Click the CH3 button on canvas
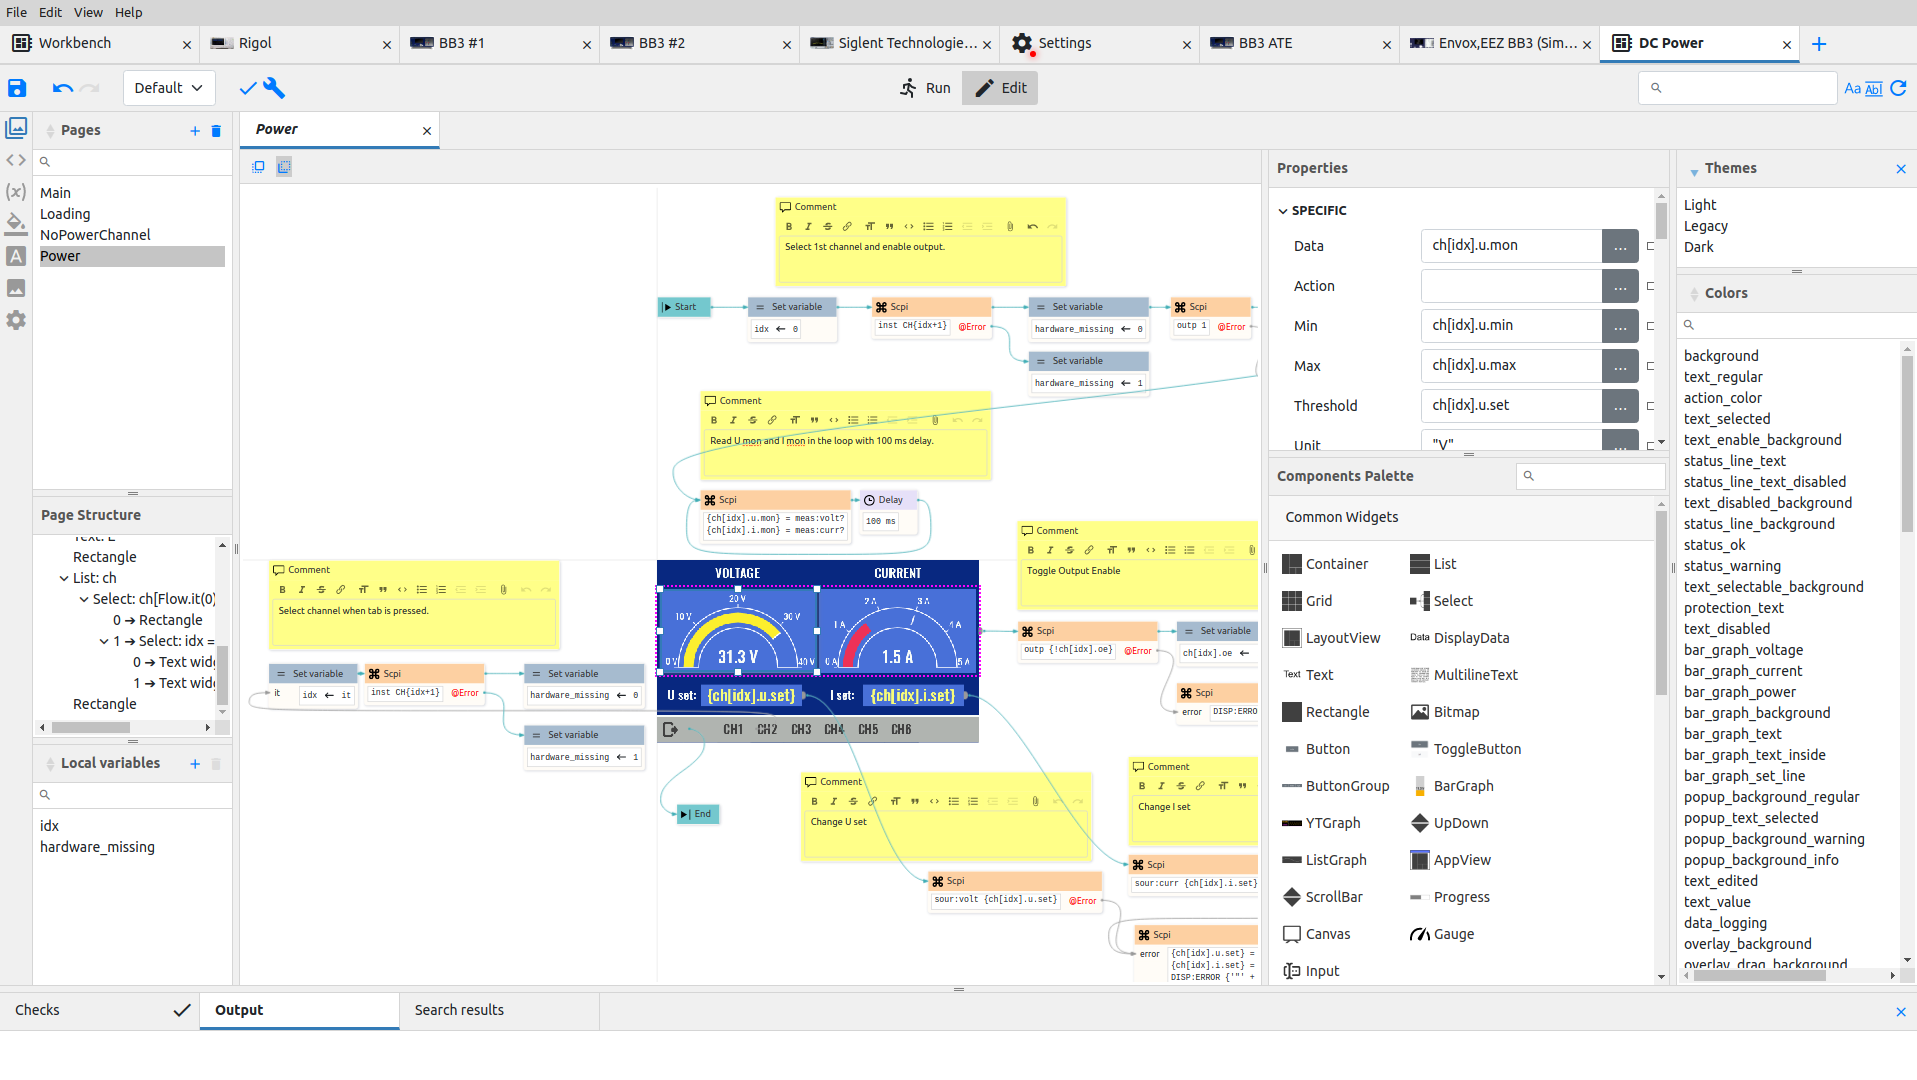The width and height of the screenshot is (1917, 1080). pos(801,730)
